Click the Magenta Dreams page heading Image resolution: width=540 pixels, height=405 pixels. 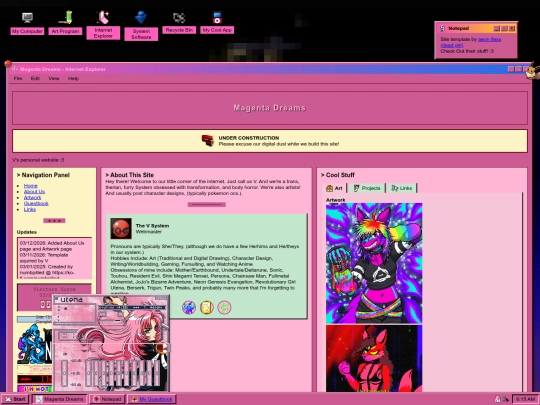[x=270, y=108]
